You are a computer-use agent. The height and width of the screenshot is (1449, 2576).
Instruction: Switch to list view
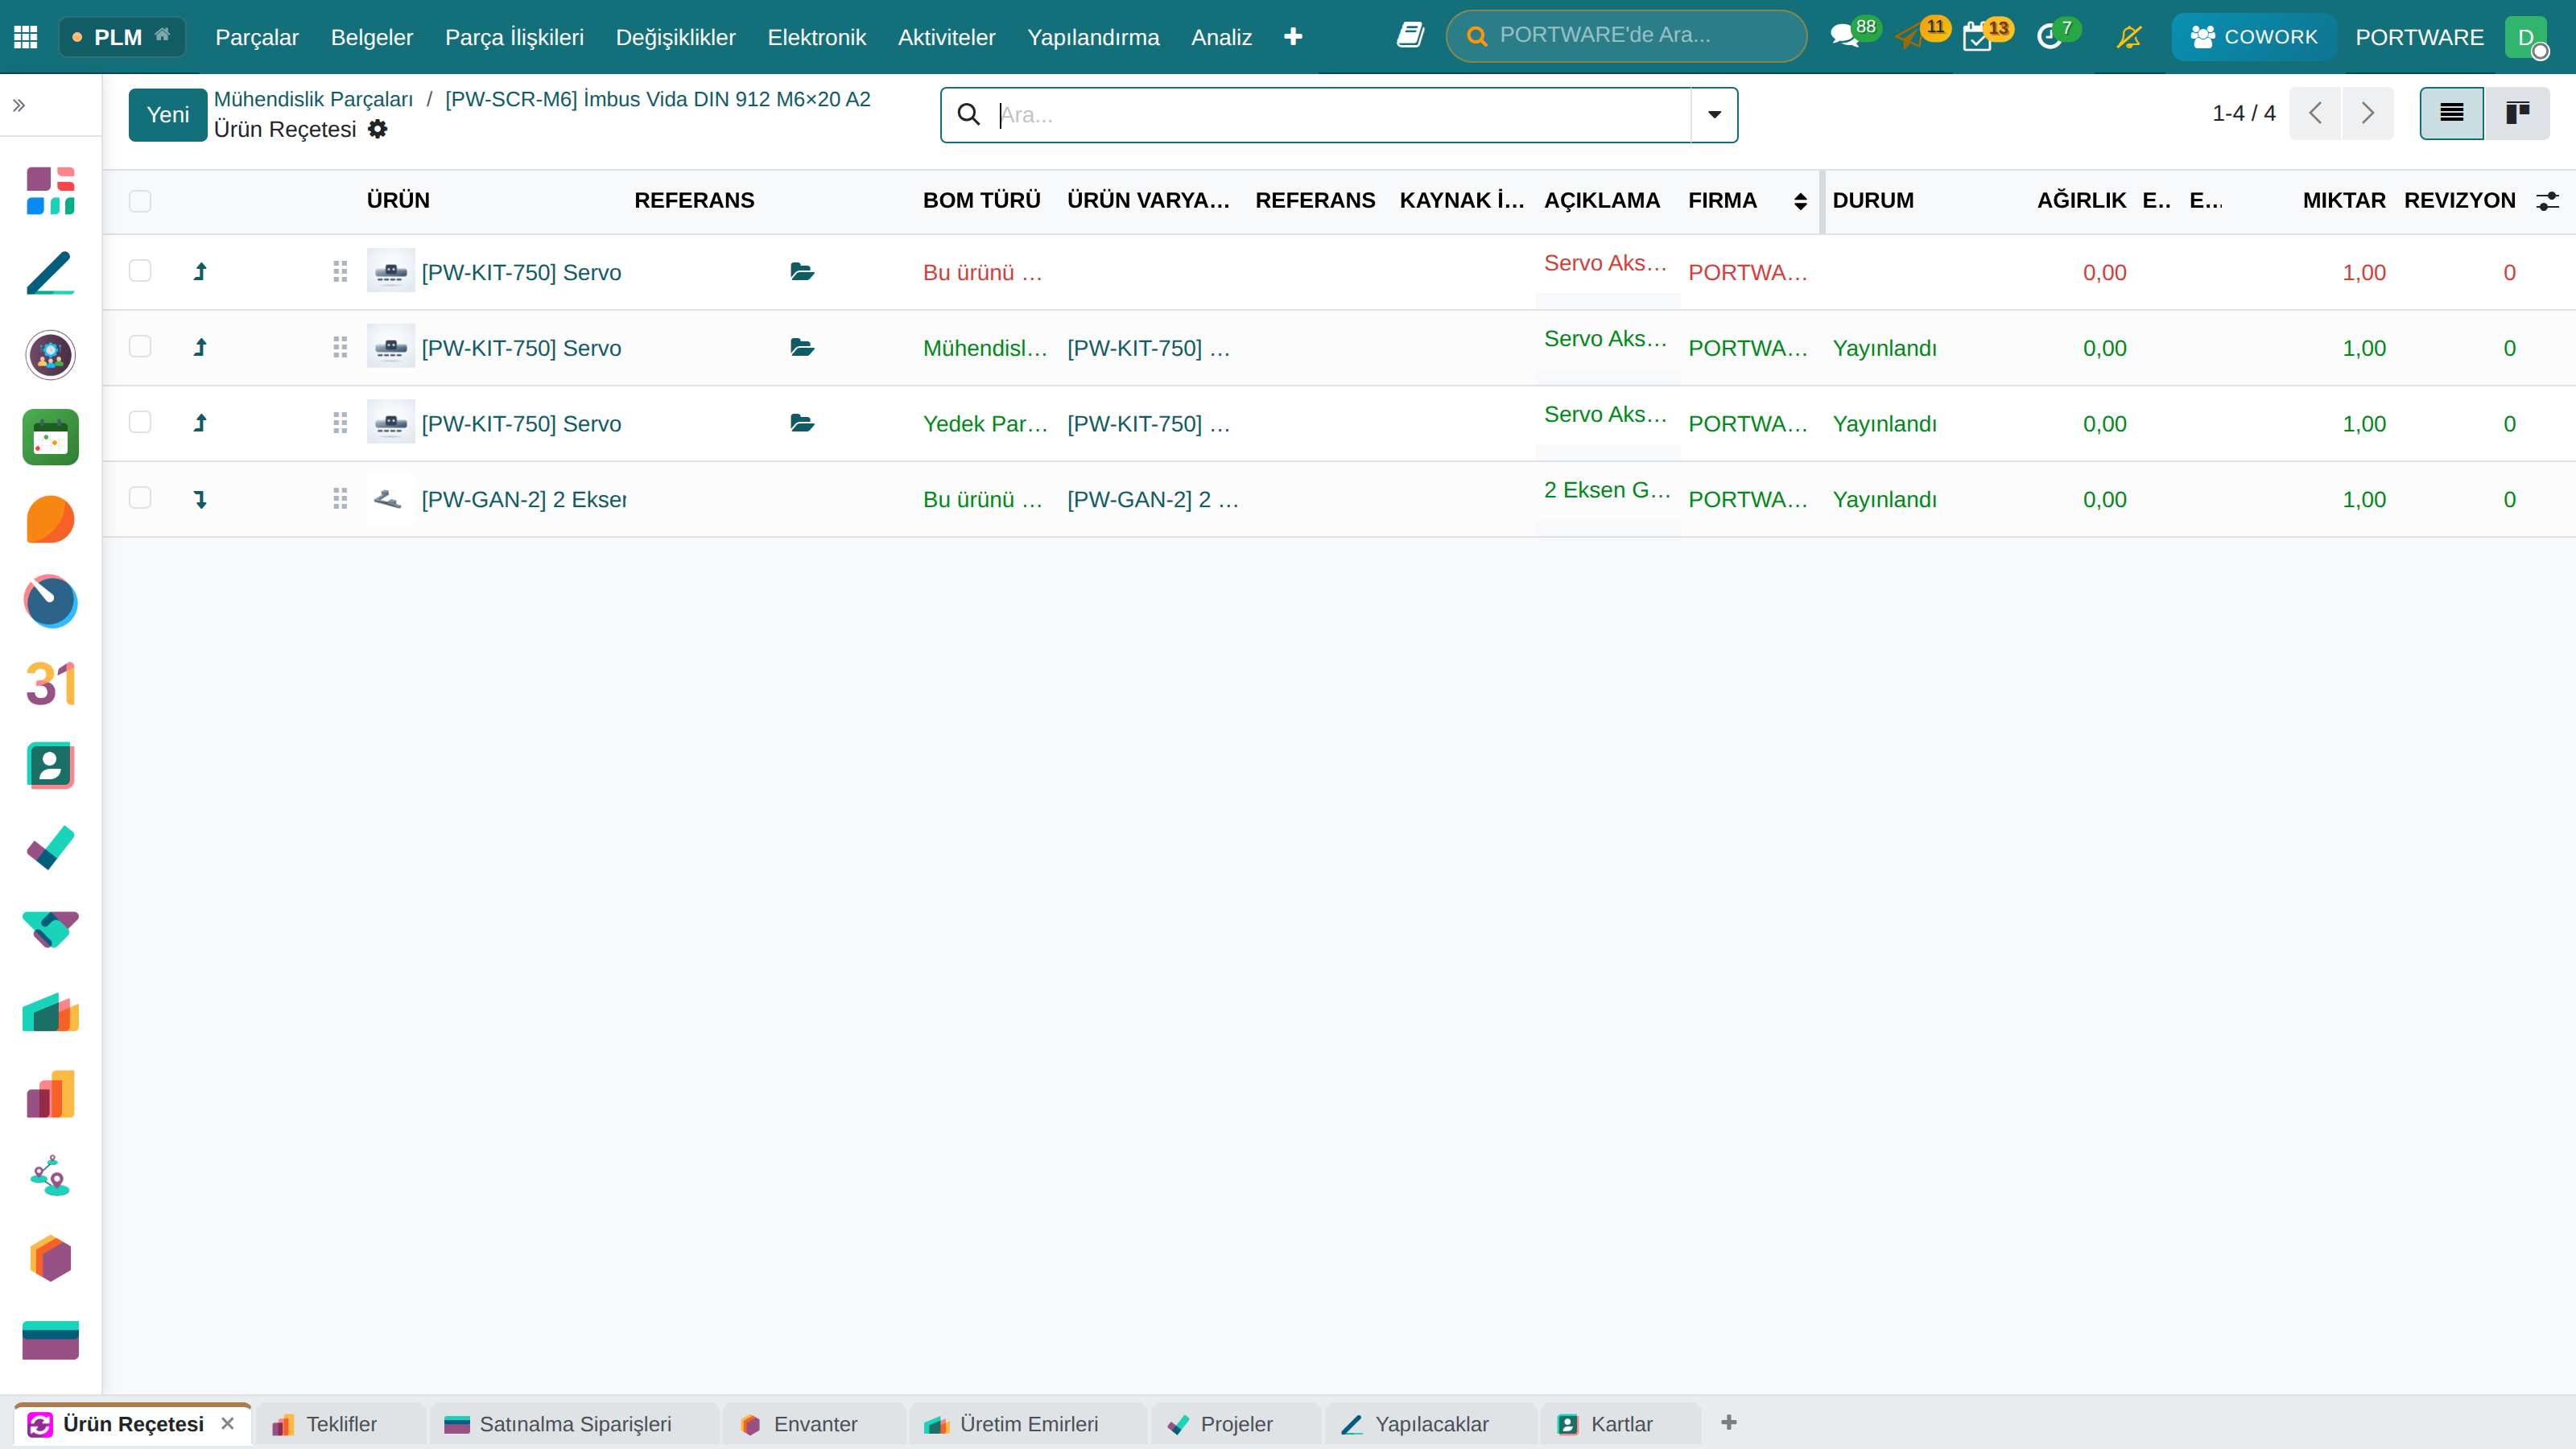tap(2451, 113)
